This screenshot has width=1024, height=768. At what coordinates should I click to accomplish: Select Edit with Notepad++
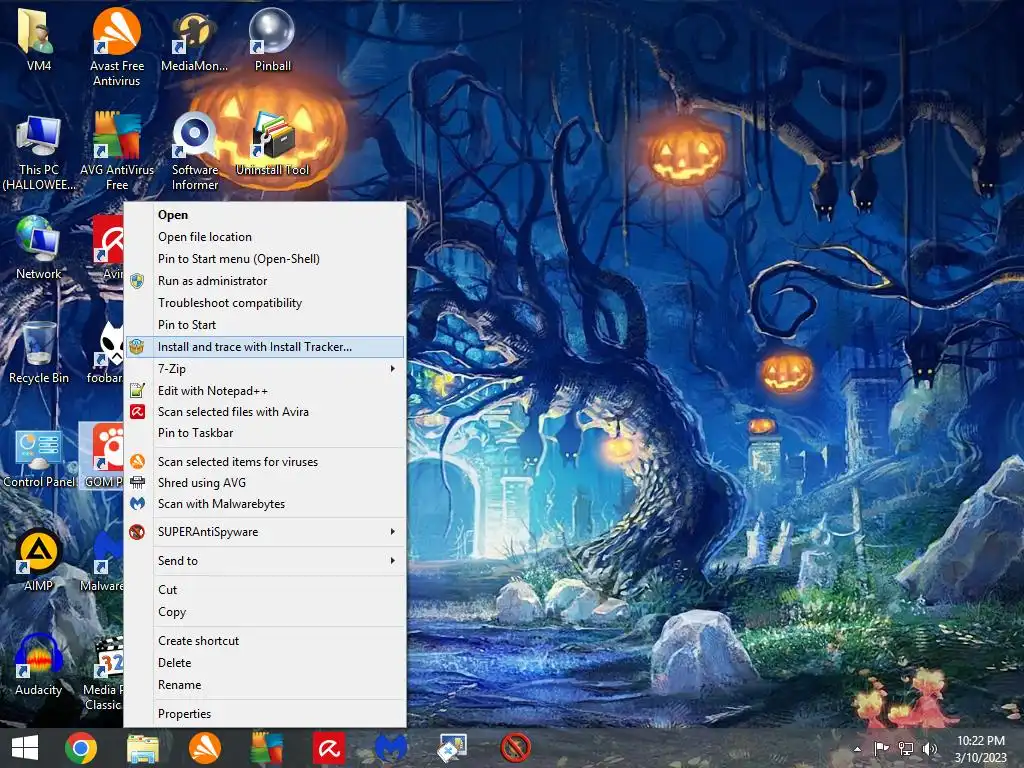264,391
